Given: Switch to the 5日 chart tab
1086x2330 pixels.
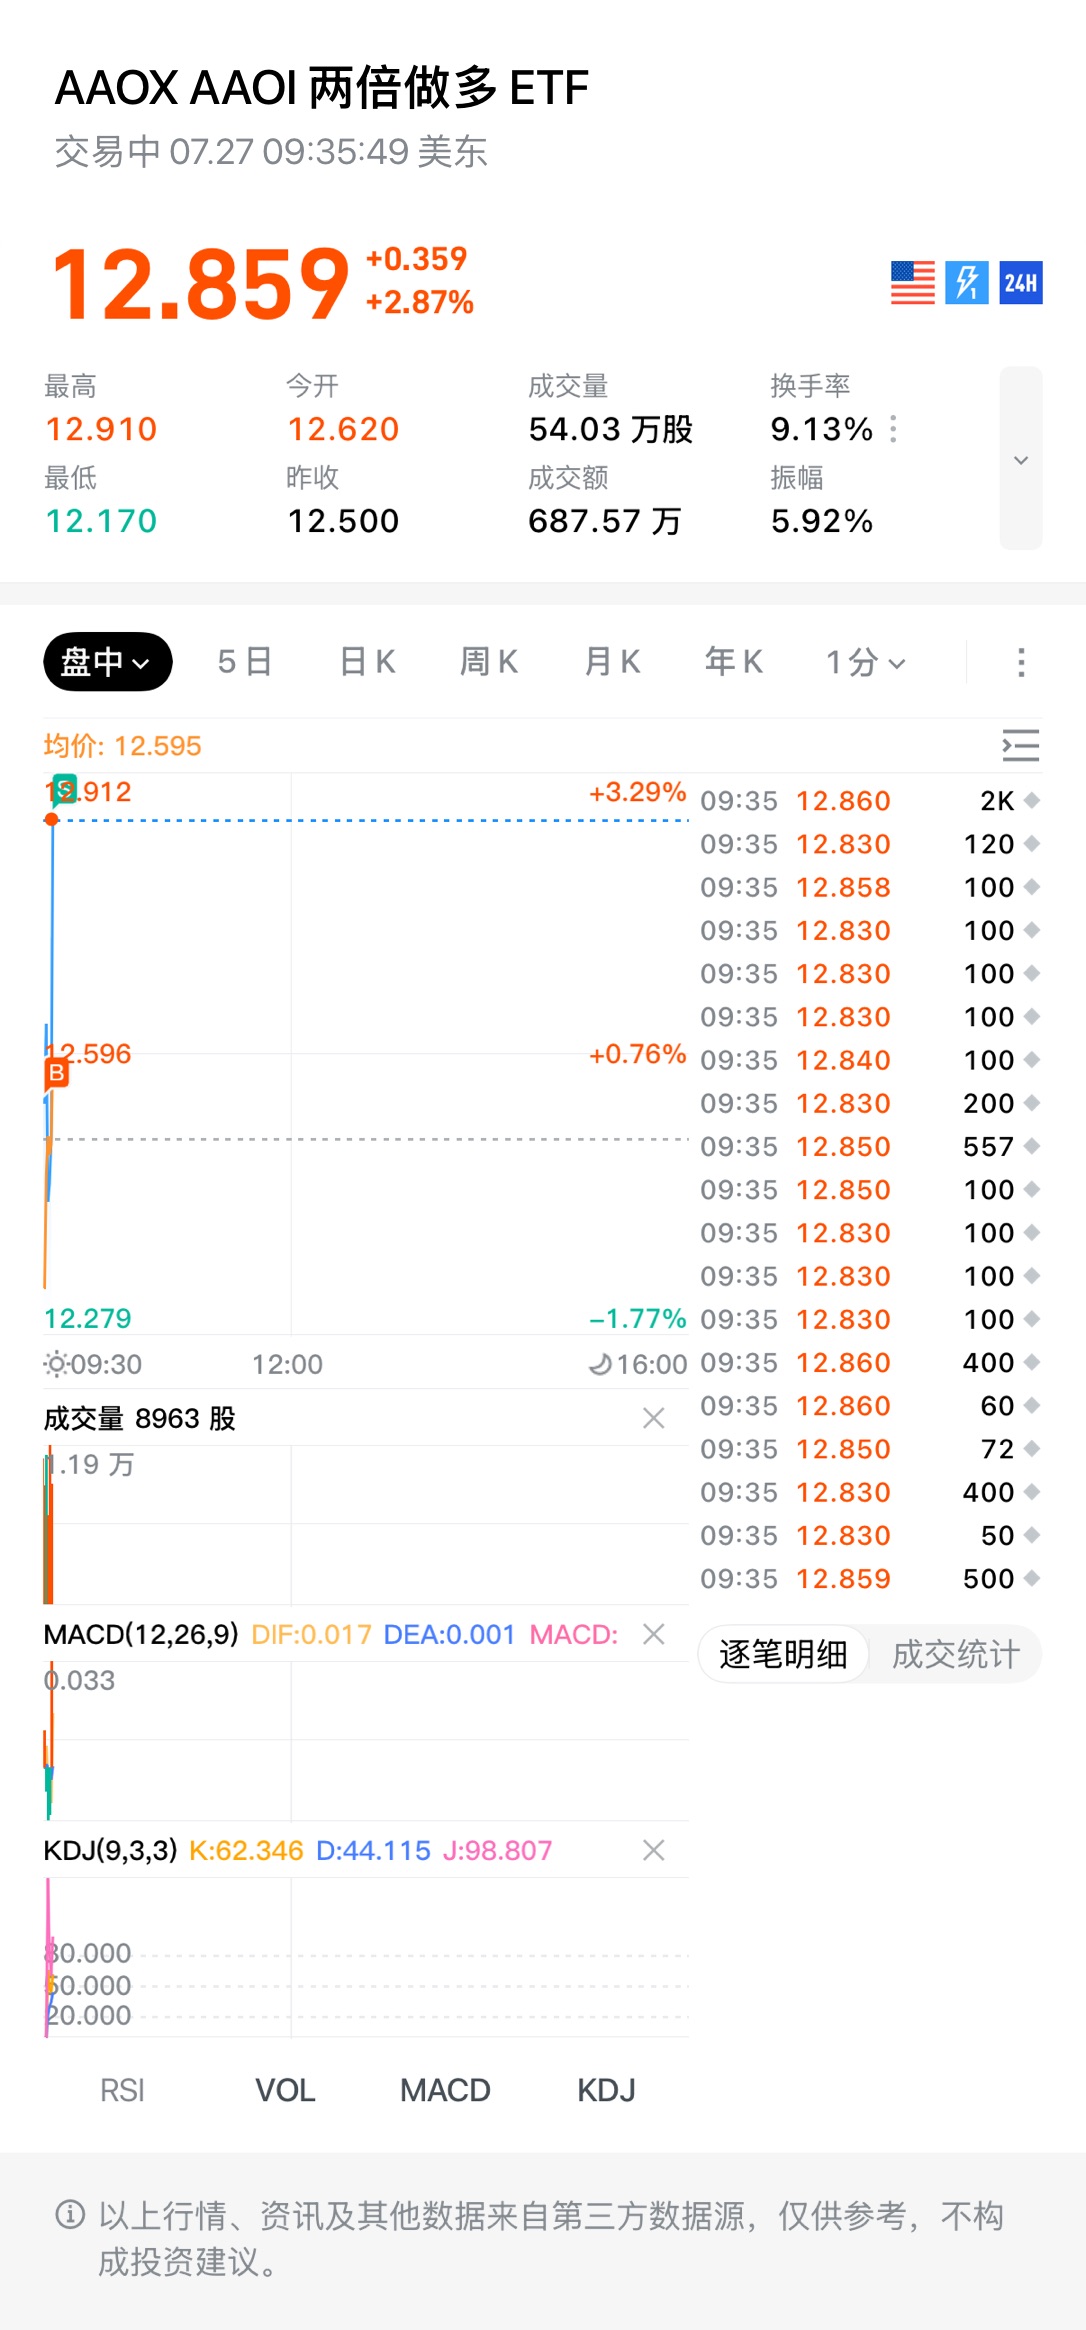Looking at the screenshot, I should (245, 662).
